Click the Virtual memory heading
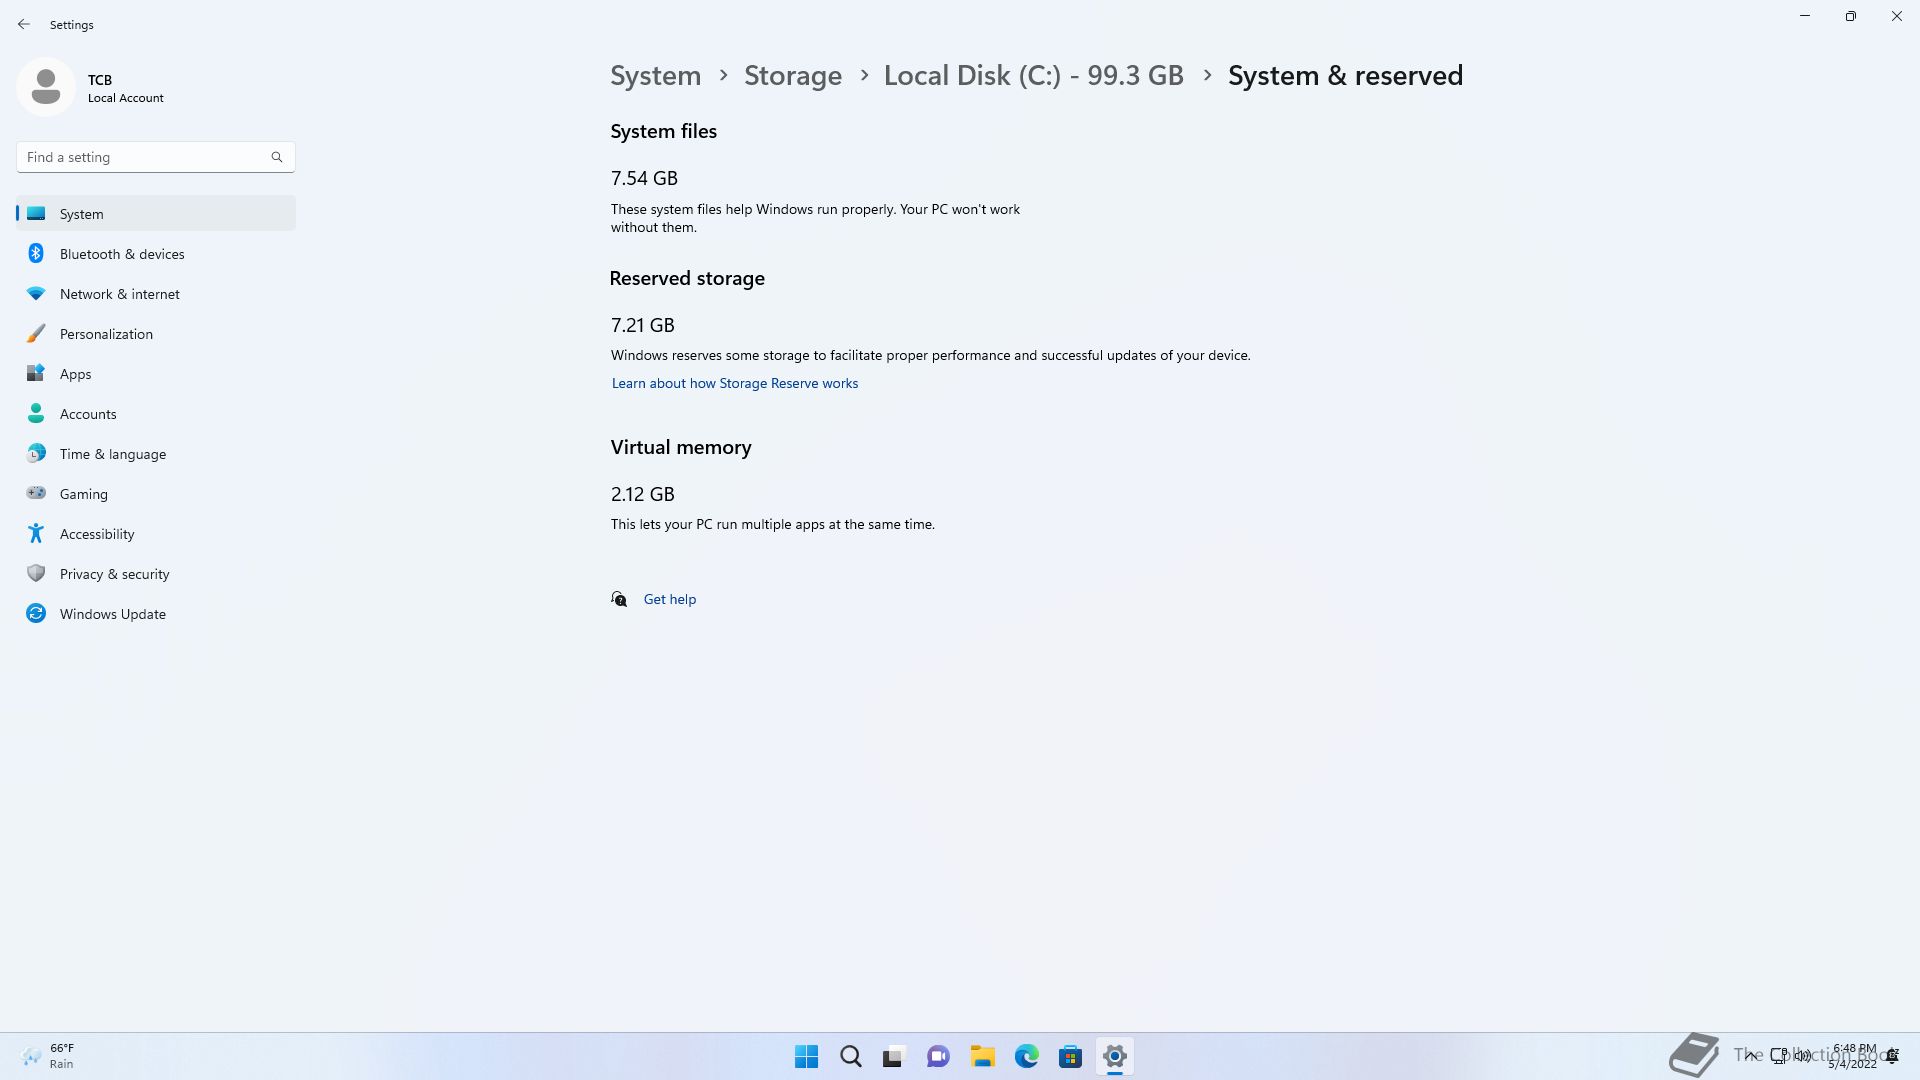 pyautogui.click(x=681, y=448)
